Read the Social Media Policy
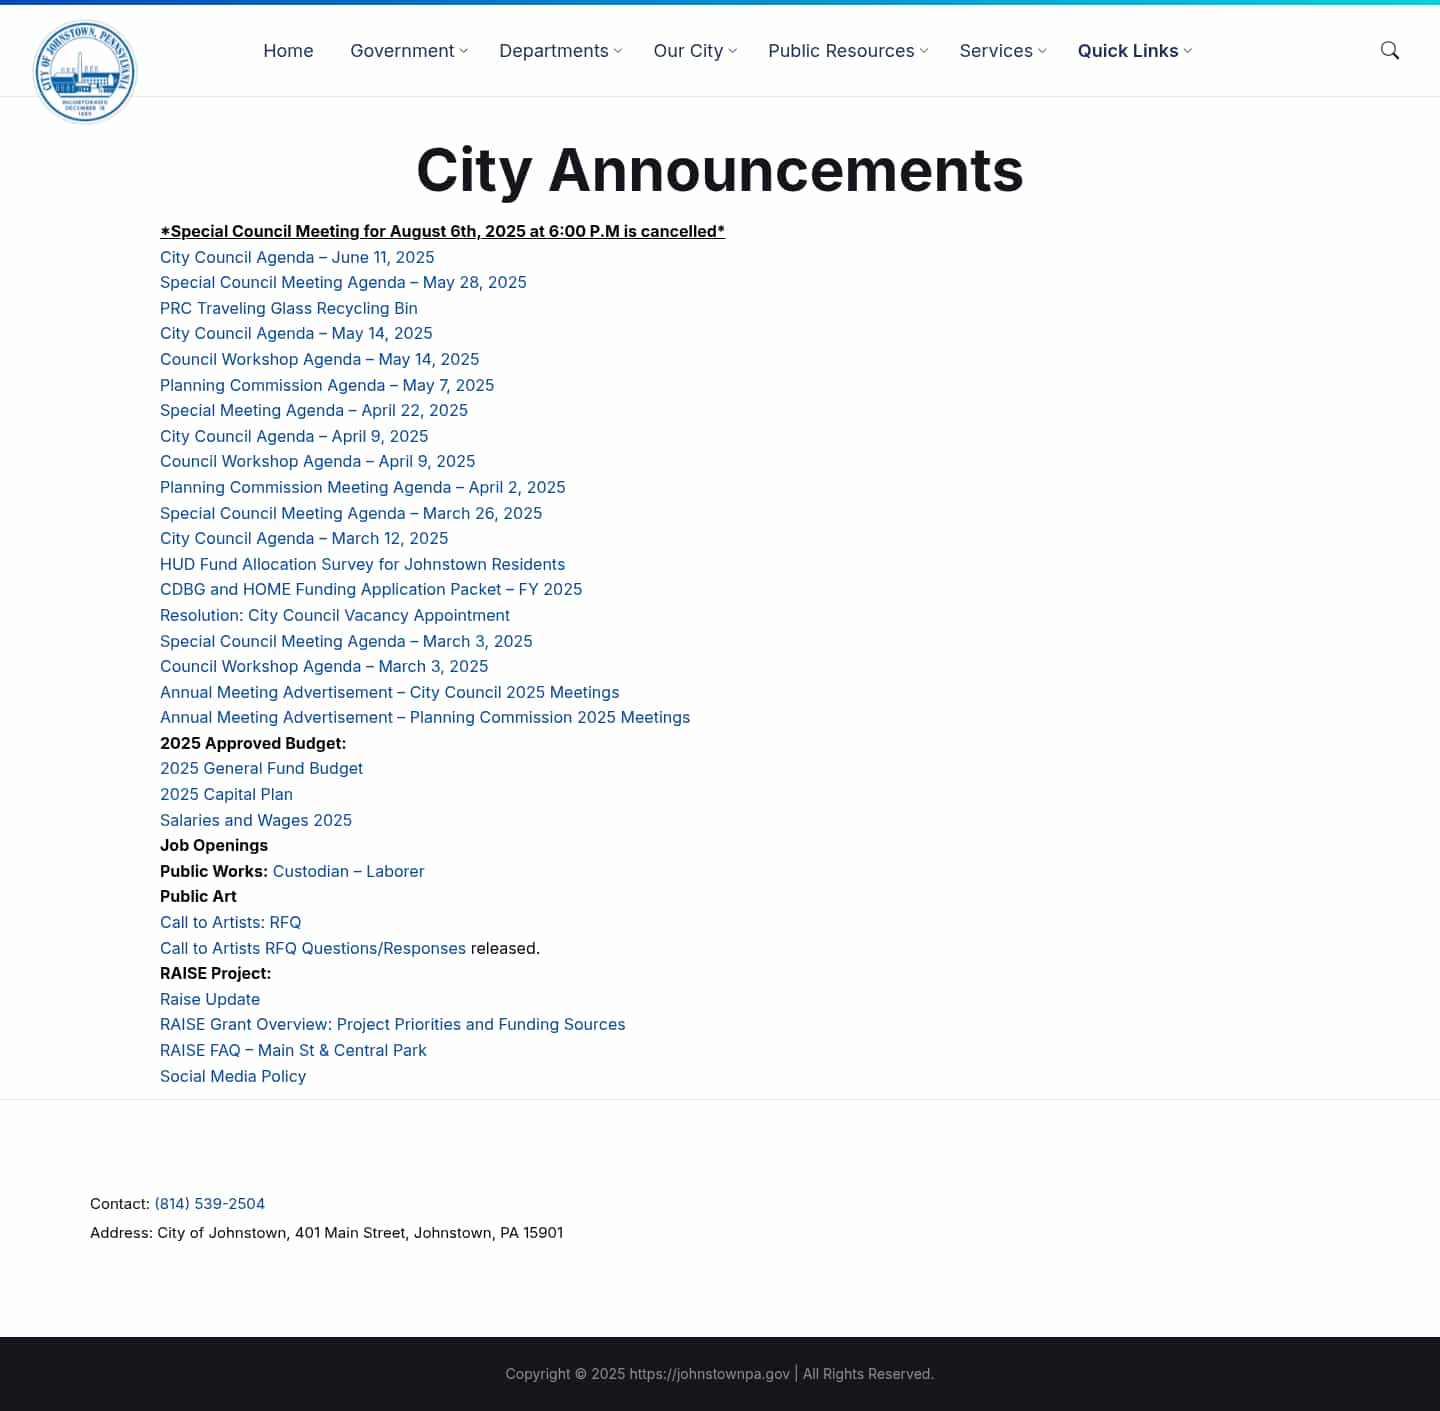 point(233,1076)
